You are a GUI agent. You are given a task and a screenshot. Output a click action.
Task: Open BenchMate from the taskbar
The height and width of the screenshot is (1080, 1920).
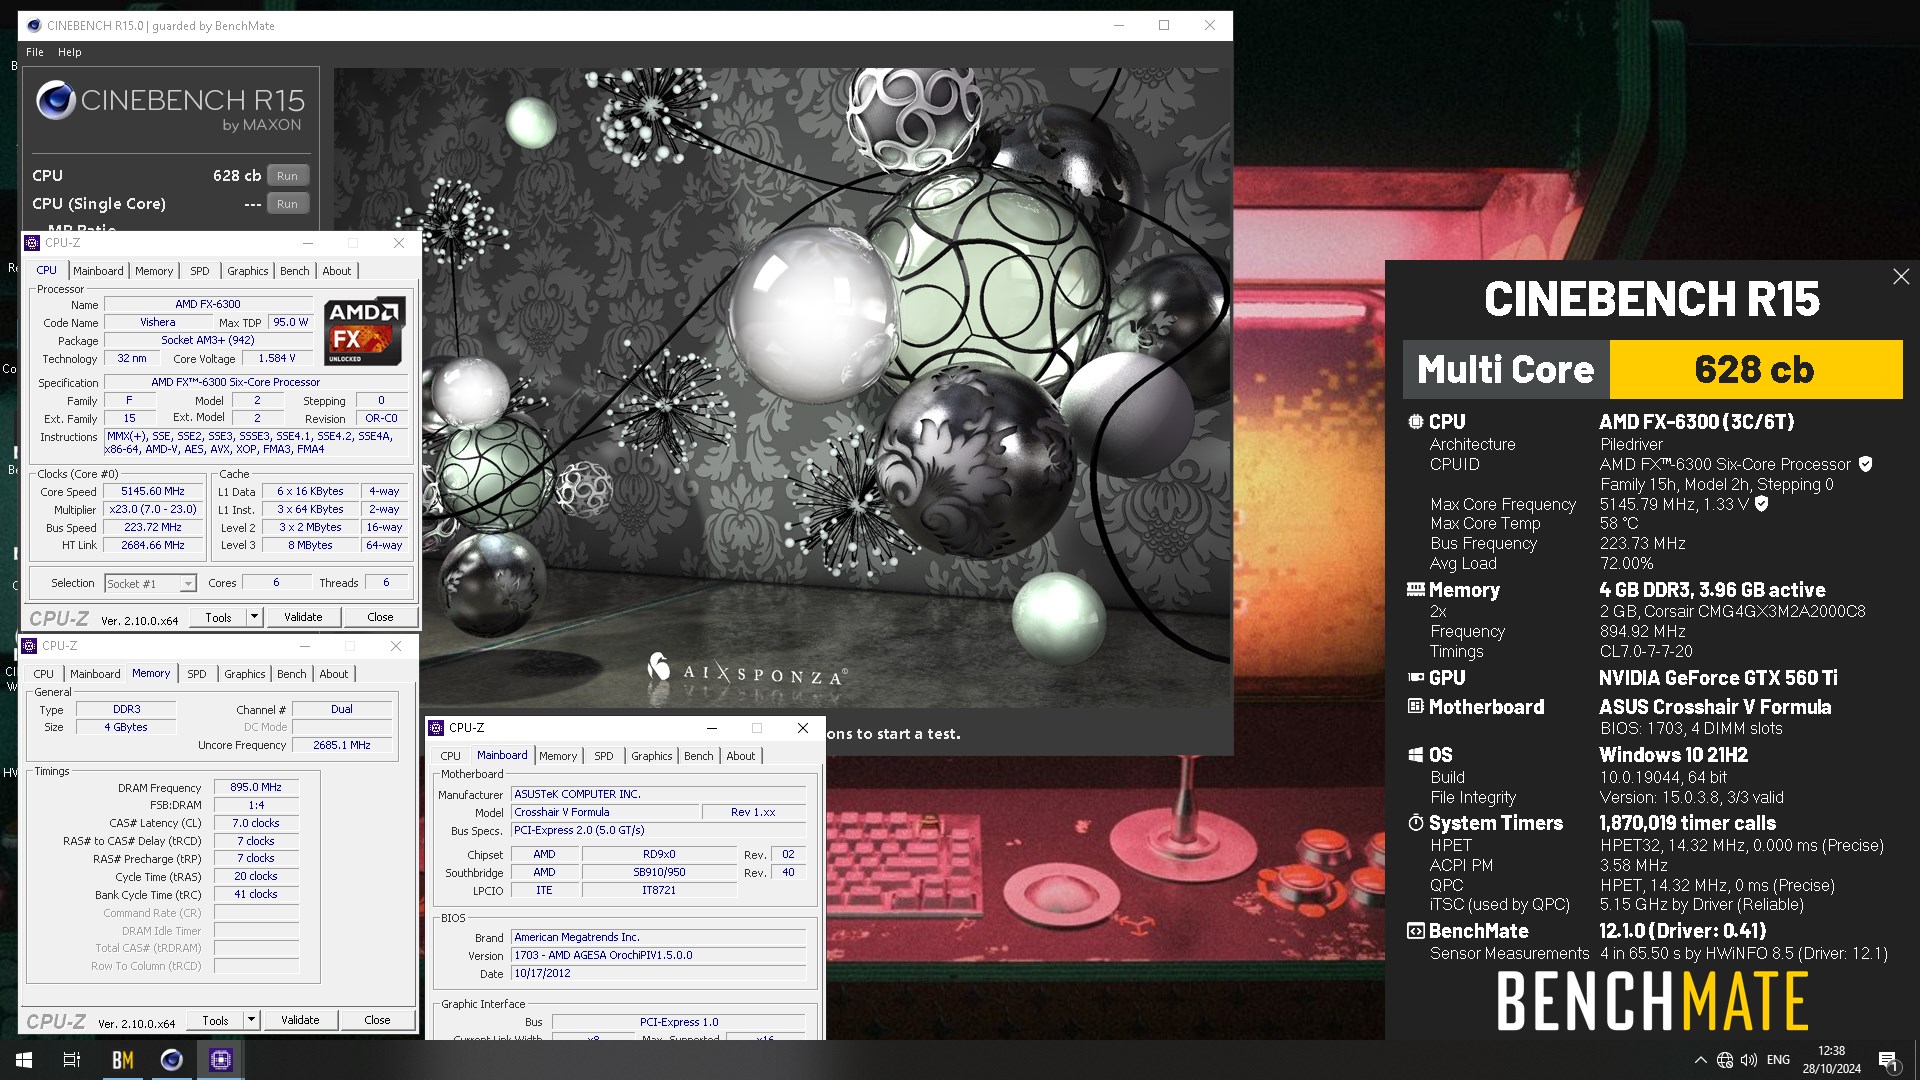122,1060
